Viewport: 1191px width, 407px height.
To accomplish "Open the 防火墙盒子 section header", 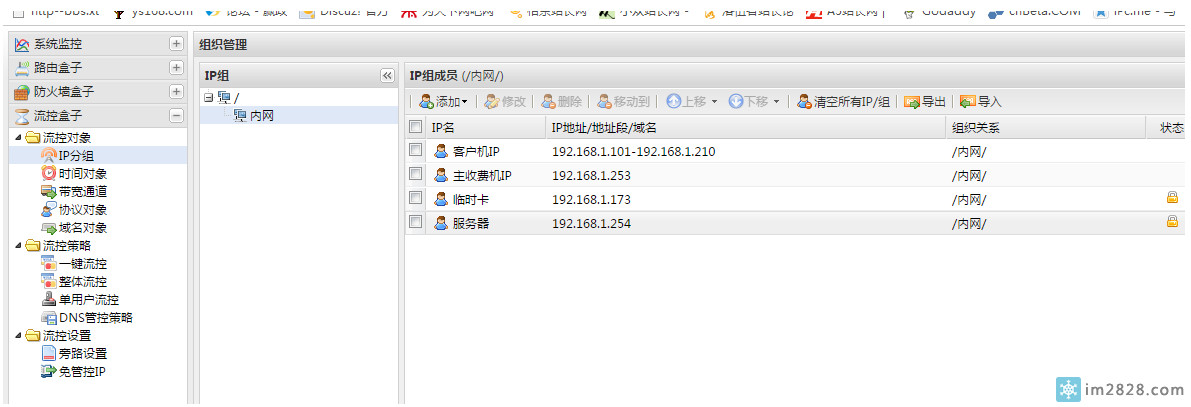I will click(64, 92).
